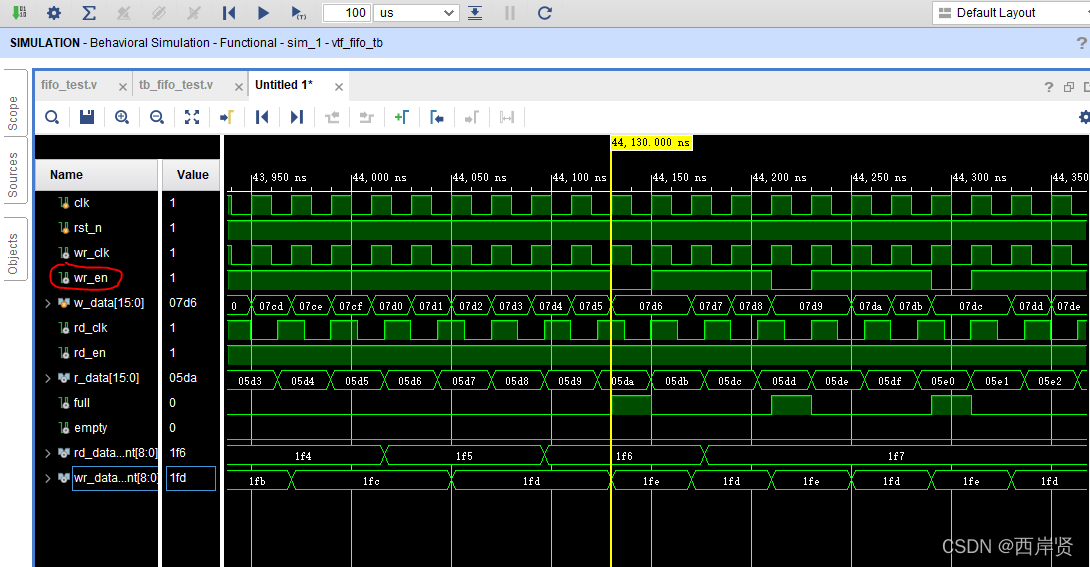Restart simulation with the rewind icon
The image size is (1090, 567).
pyautogui.click(x=229, y=13)
